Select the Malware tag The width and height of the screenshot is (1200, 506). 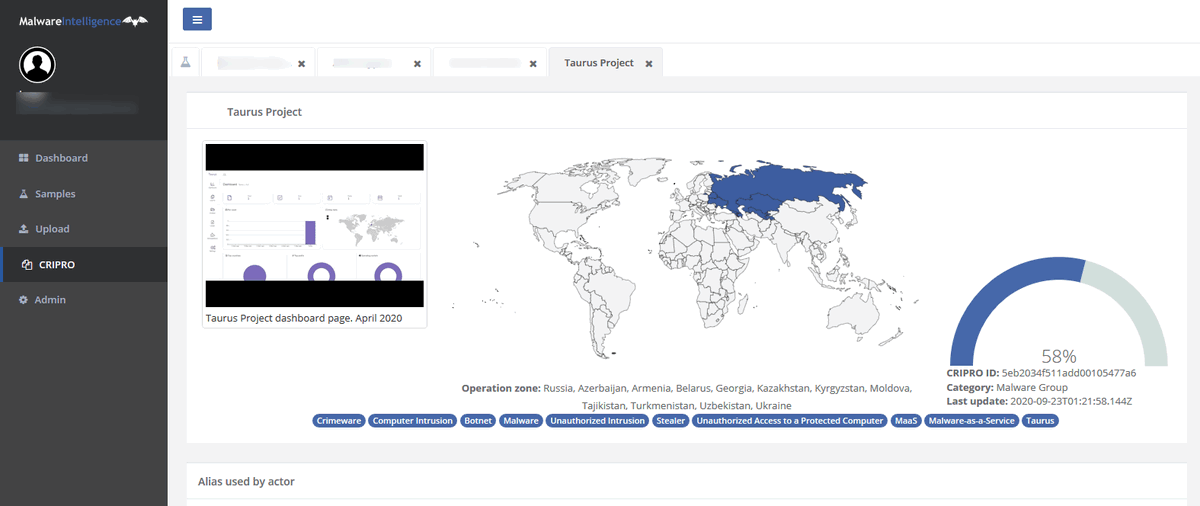click(x=521, y=421)
